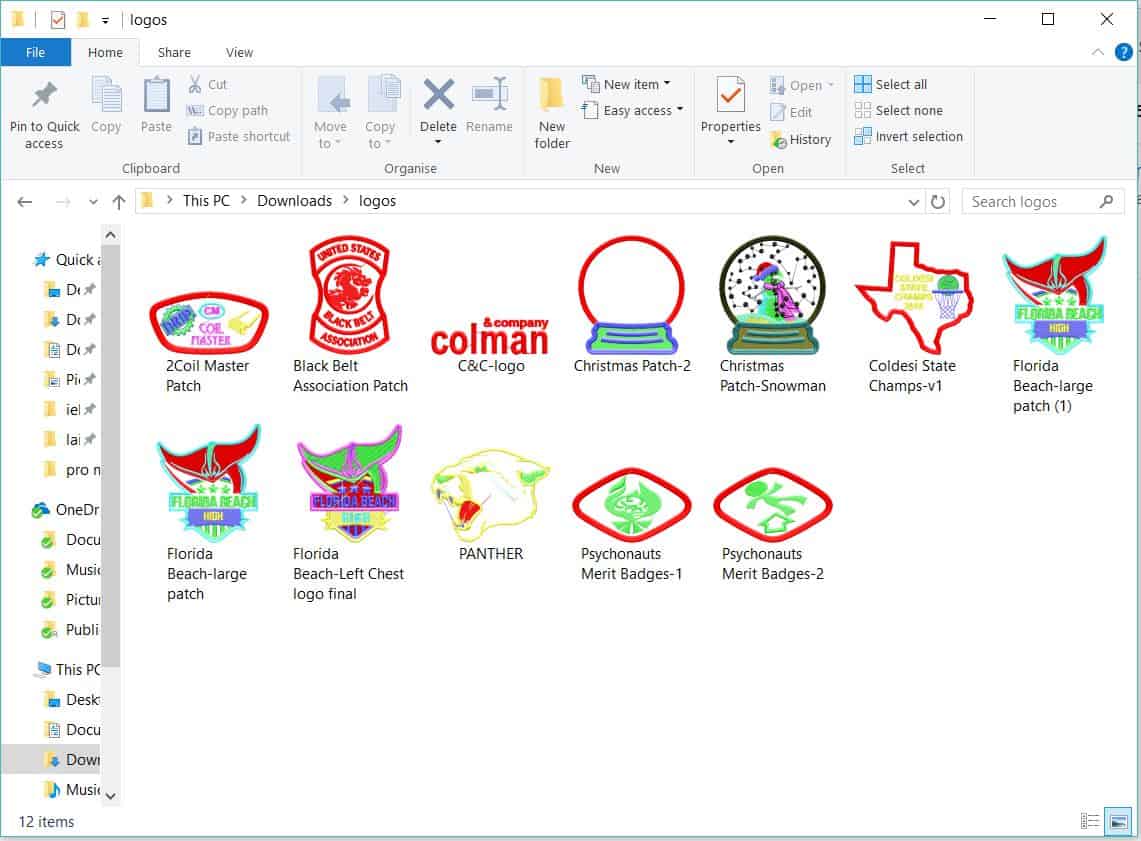Pin current folder to Quick access

tap(43, 110)
